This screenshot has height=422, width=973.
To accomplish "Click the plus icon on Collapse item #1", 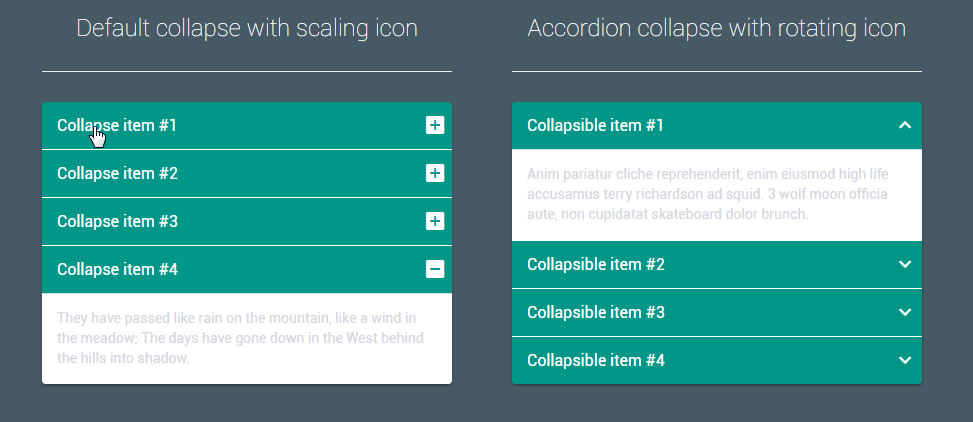I will point(435,125).
